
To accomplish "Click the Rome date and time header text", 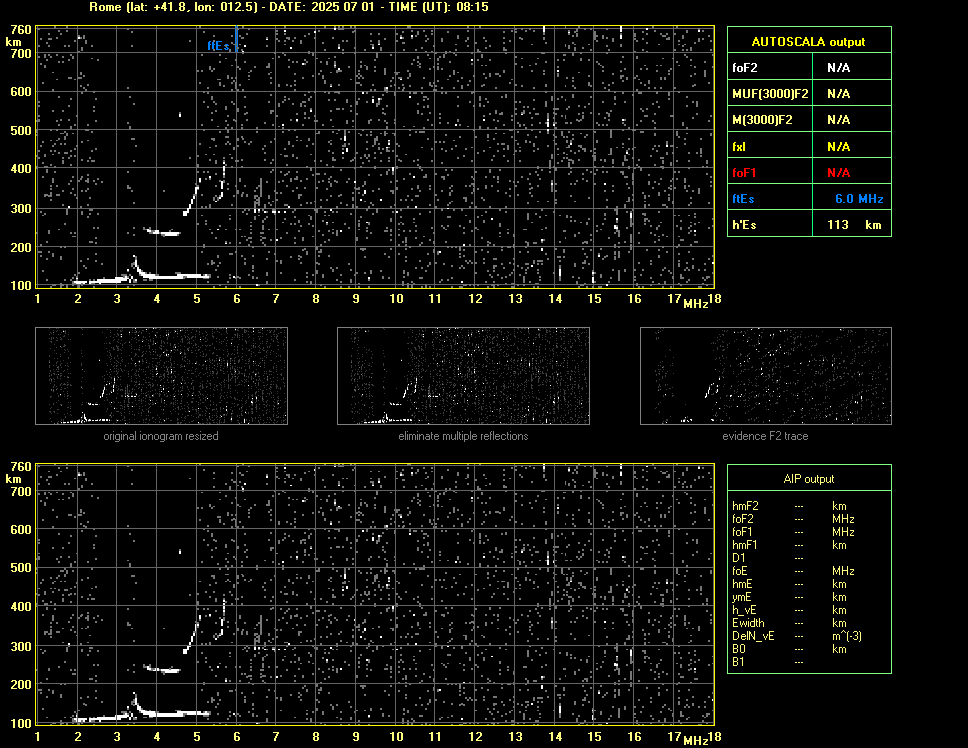I will pyautogui.click(x=288, y=7).
